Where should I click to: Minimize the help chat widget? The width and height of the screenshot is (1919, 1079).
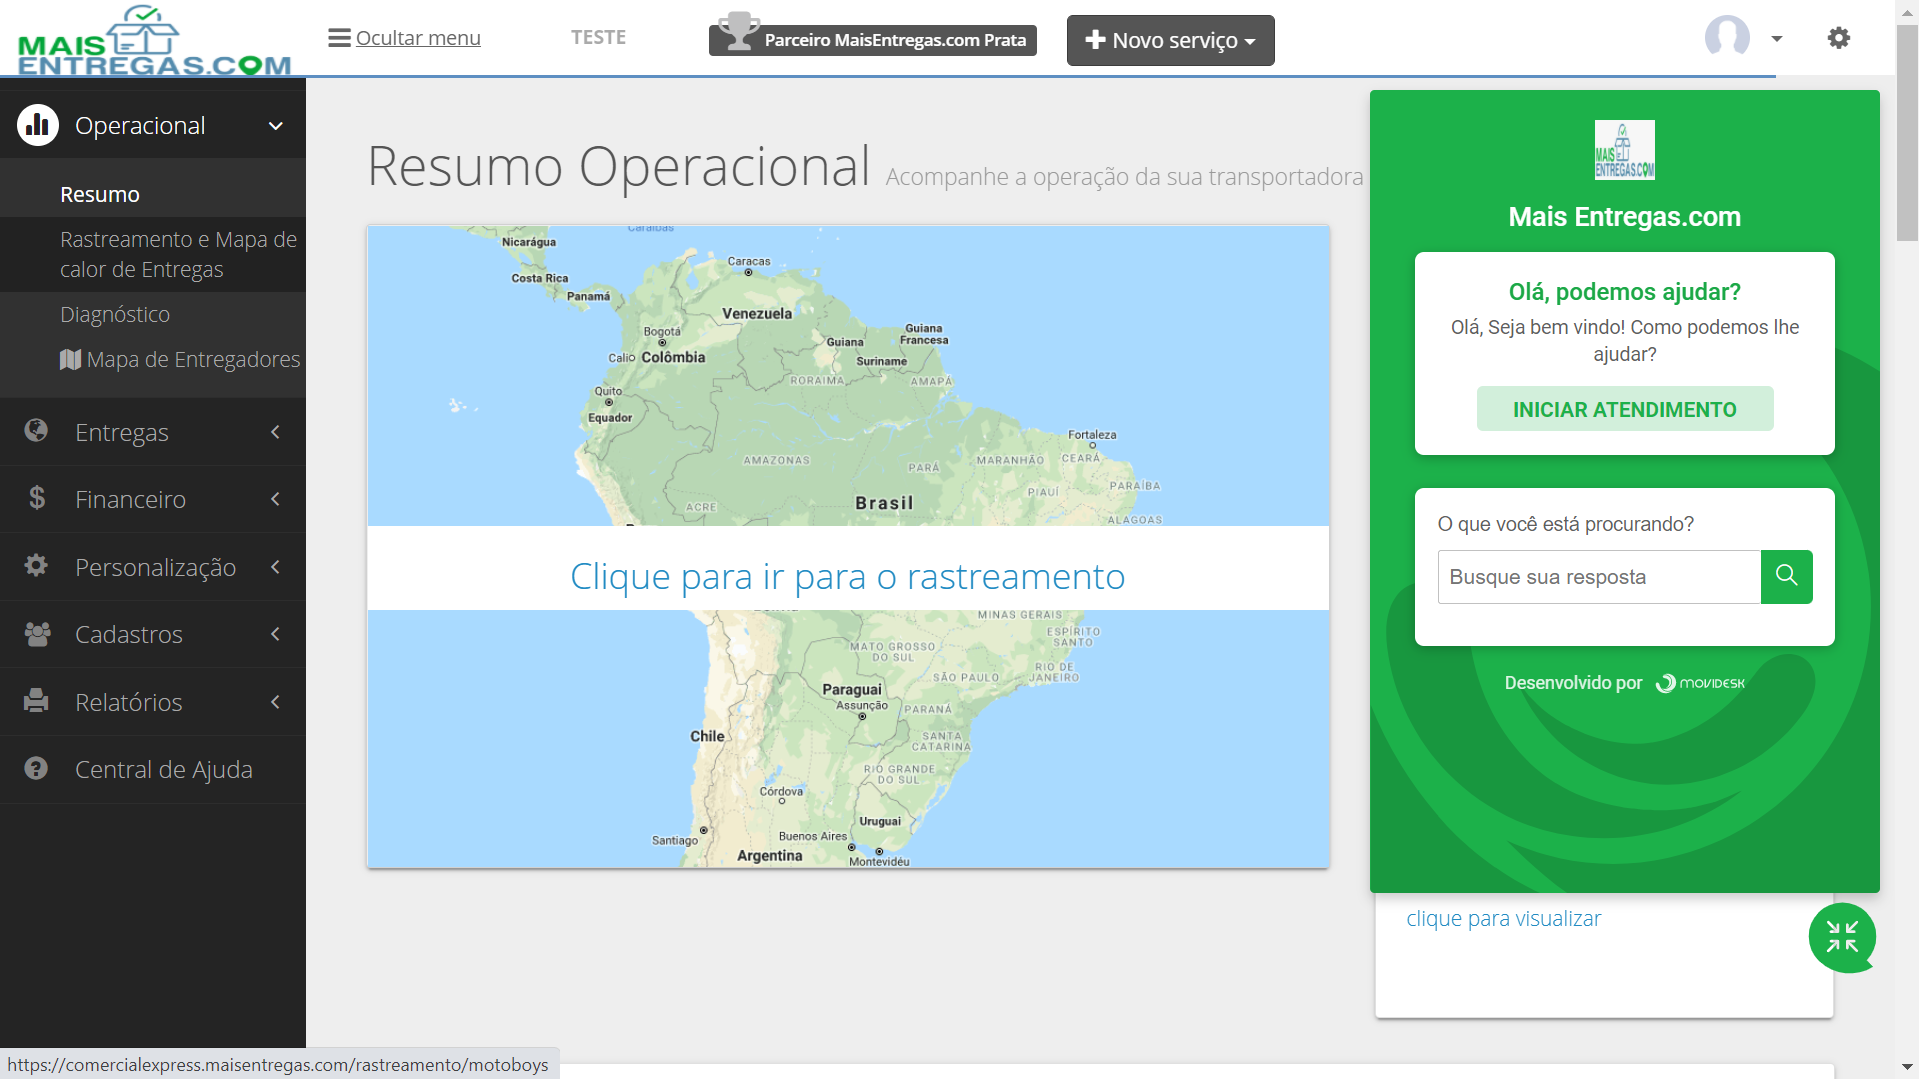pos(1842,937)
